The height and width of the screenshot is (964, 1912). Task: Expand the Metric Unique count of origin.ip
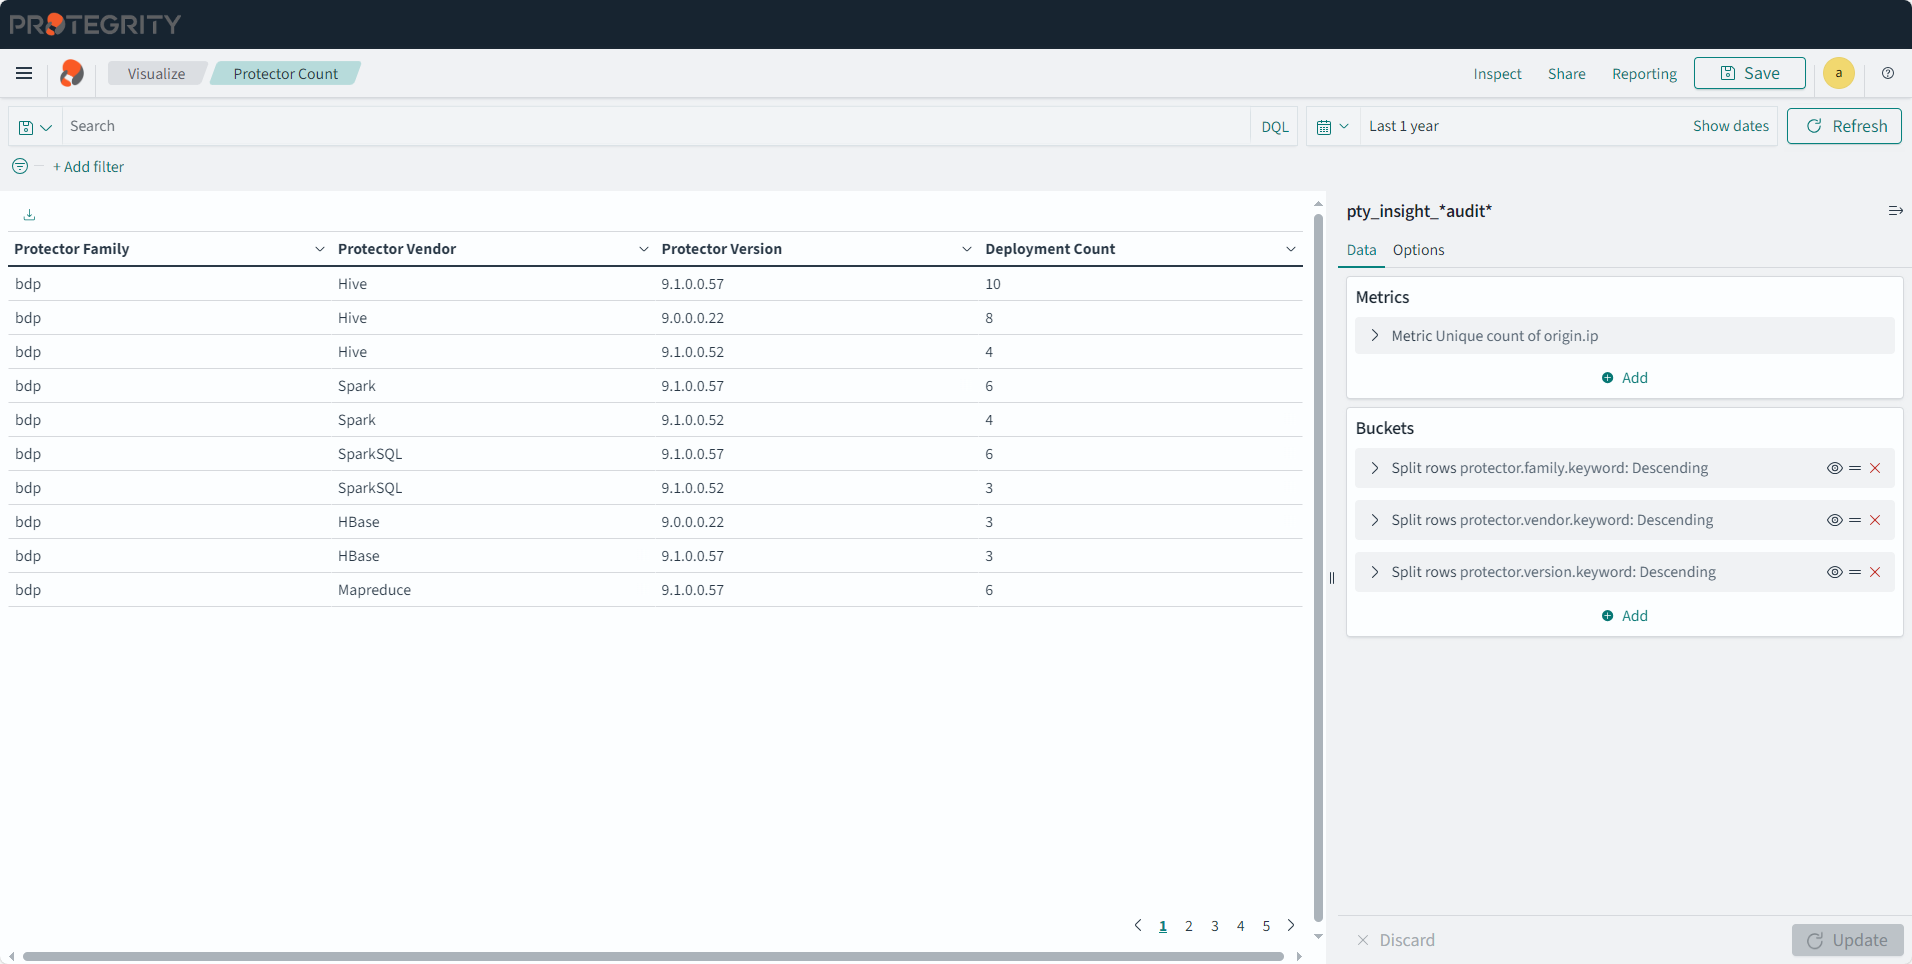1375,336
